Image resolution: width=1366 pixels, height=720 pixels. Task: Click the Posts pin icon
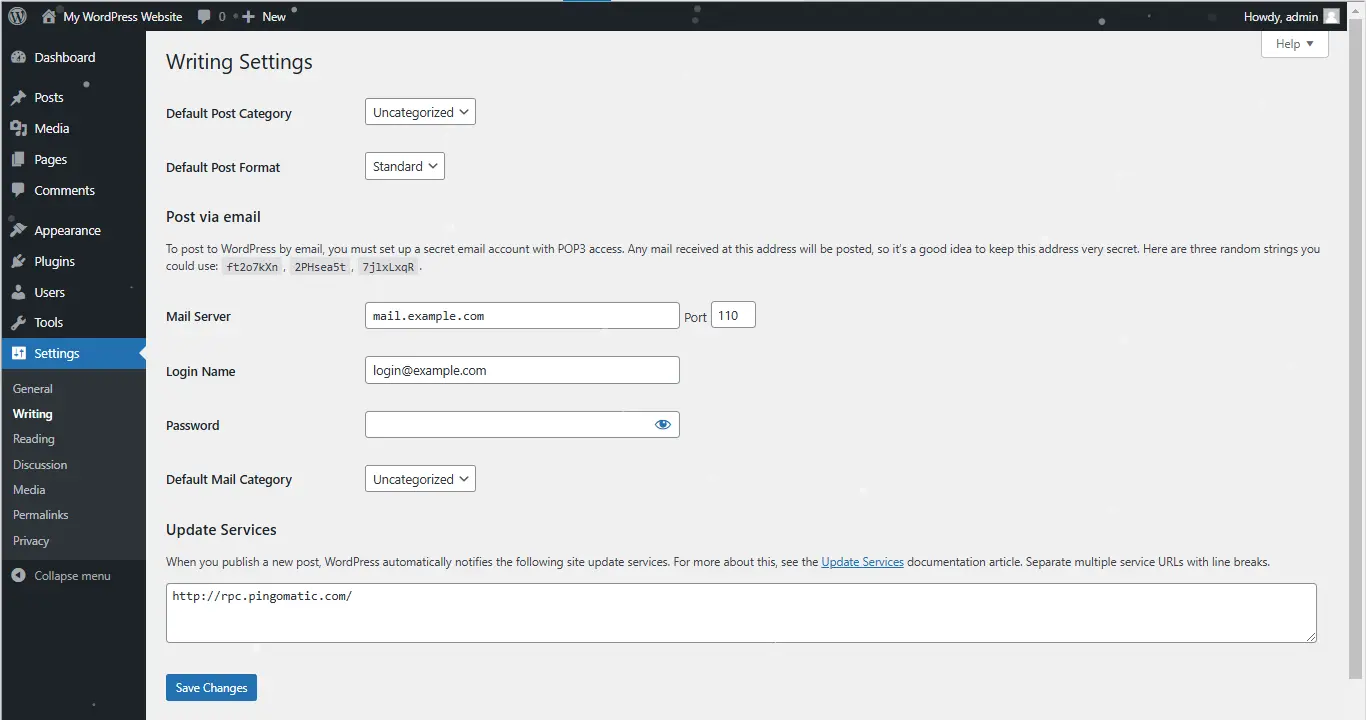point(18,98)
